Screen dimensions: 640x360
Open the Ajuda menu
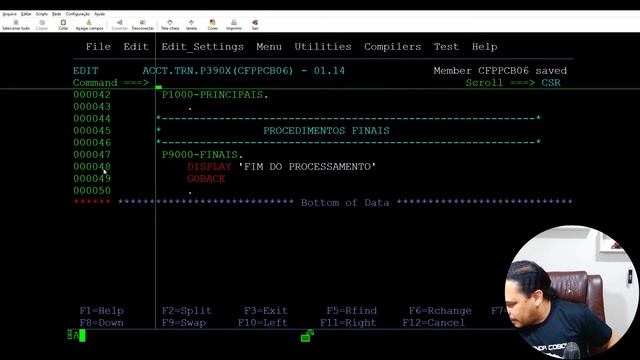coord(100,14)
